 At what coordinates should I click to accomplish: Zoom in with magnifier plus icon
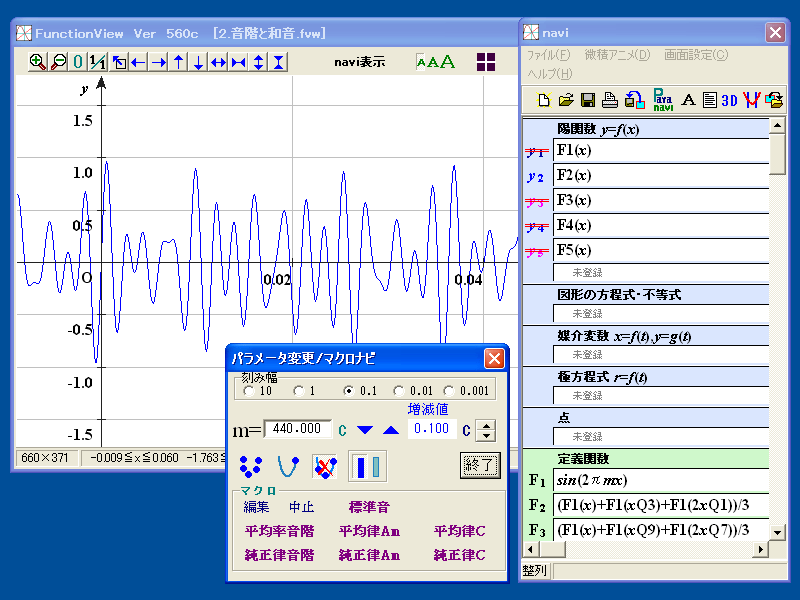click(38, 62)
